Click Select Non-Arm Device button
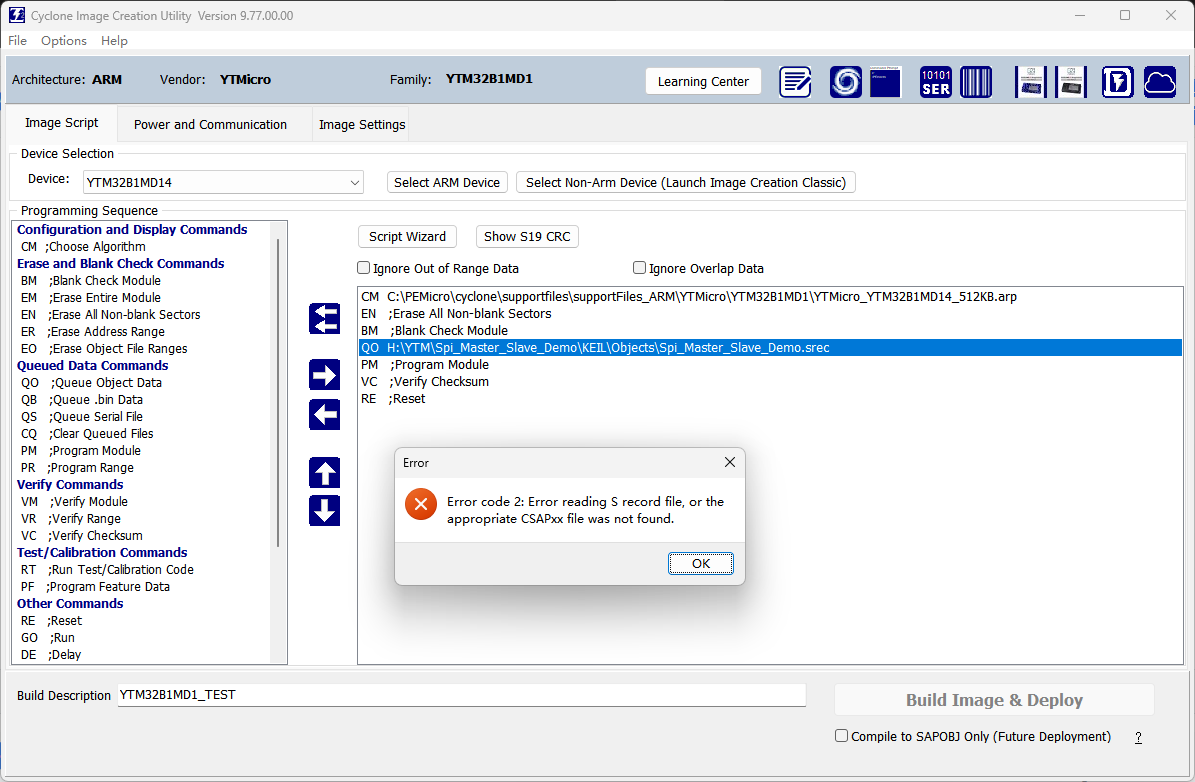 point(686,182)
